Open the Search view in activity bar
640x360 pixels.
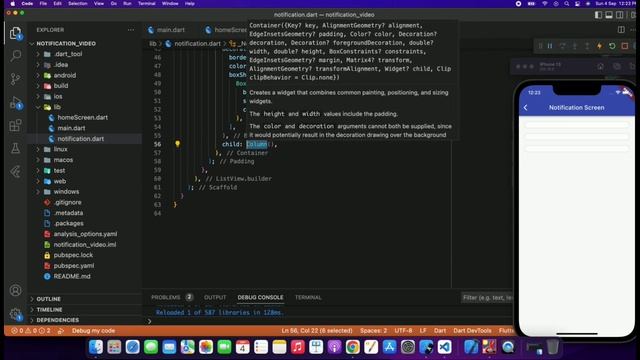point(16,56)
